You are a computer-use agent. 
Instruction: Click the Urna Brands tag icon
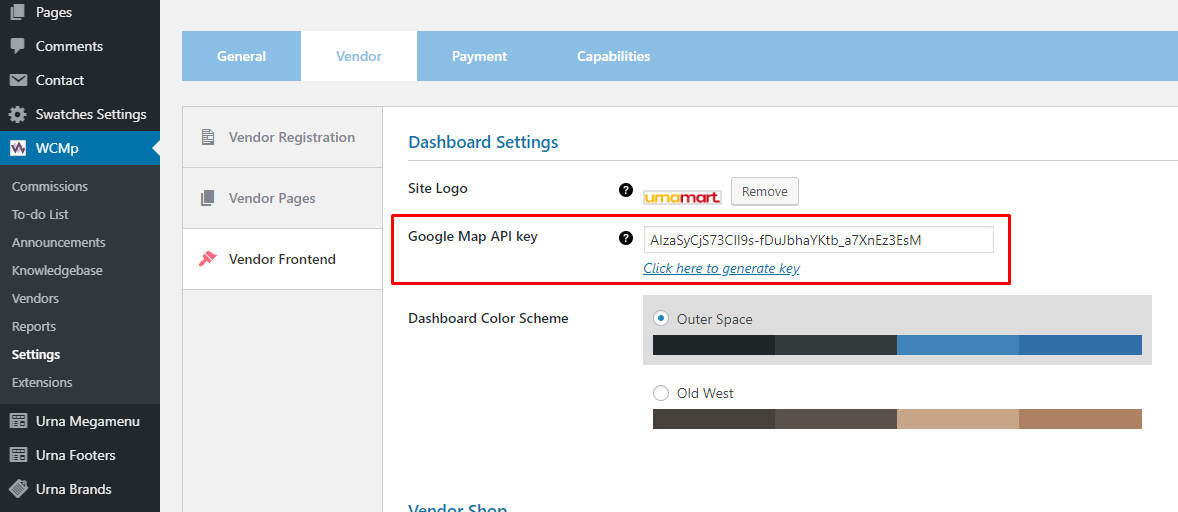pyautogui.click(x=18, y=489)
